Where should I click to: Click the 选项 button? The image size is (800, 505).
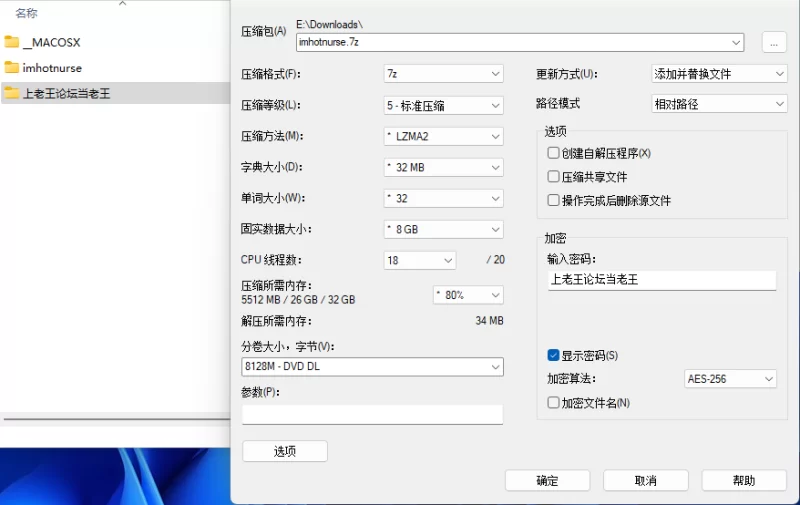(285, 451)
